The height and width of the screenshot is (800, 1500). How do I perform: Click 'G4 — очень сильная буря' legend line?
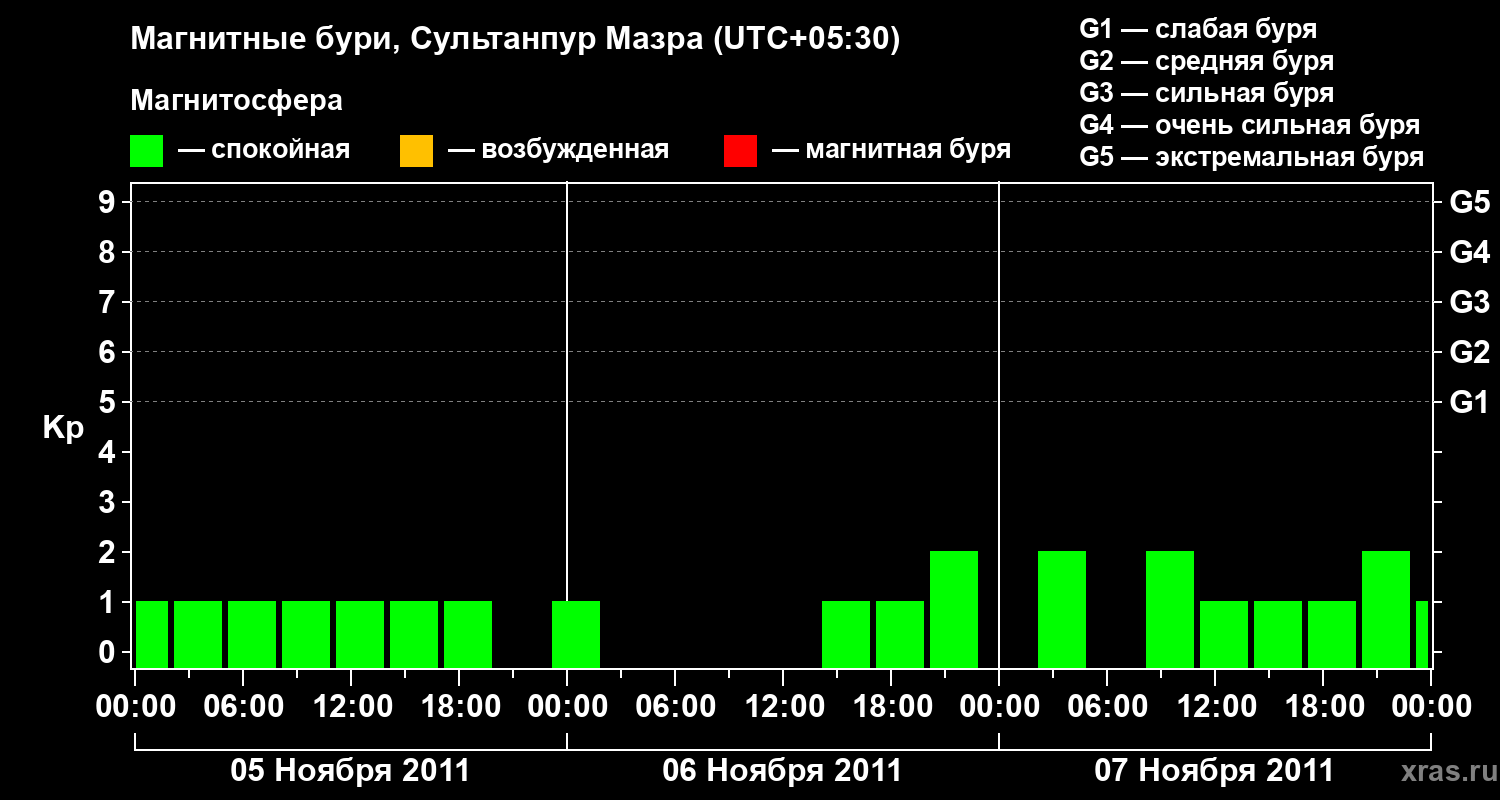pyautogui.click(x=1250, y=125)
